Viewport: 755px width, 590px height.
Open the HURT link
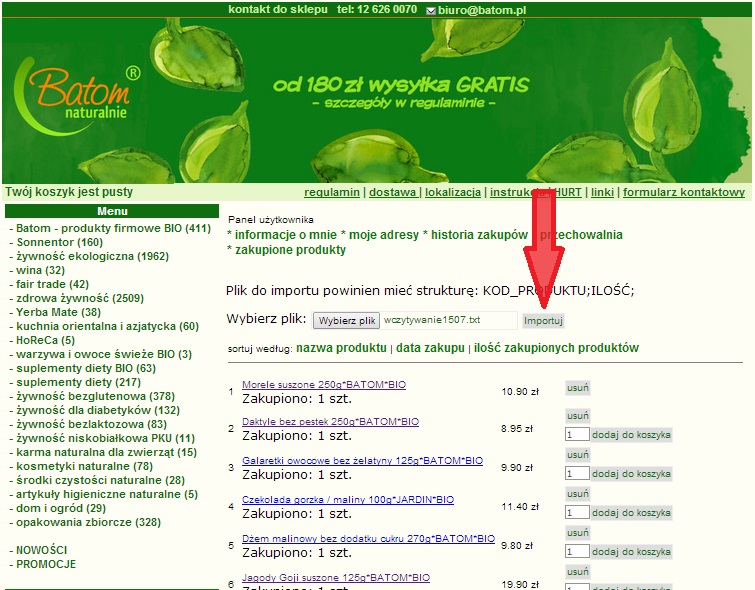pyautogui.click(x=569, y=192)
